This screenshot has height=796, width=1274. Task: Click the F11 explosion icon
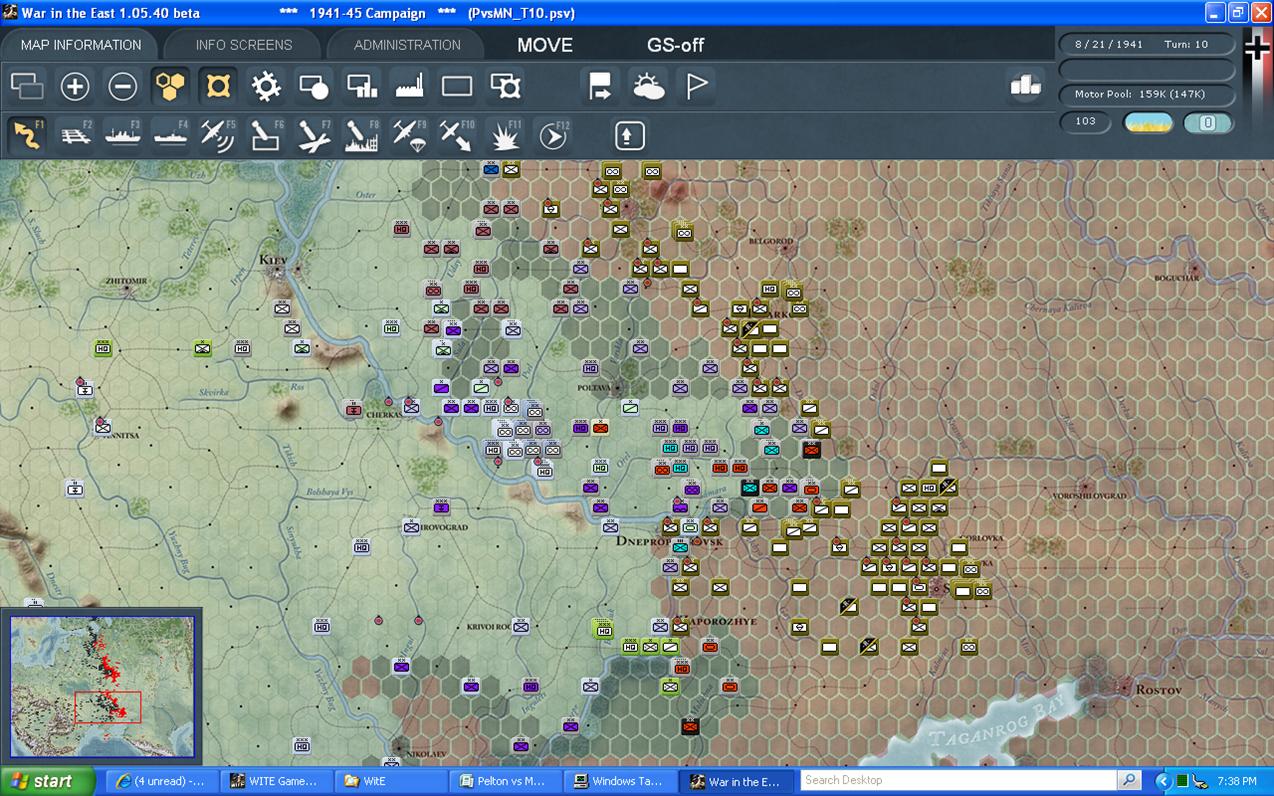pos(504,135)
